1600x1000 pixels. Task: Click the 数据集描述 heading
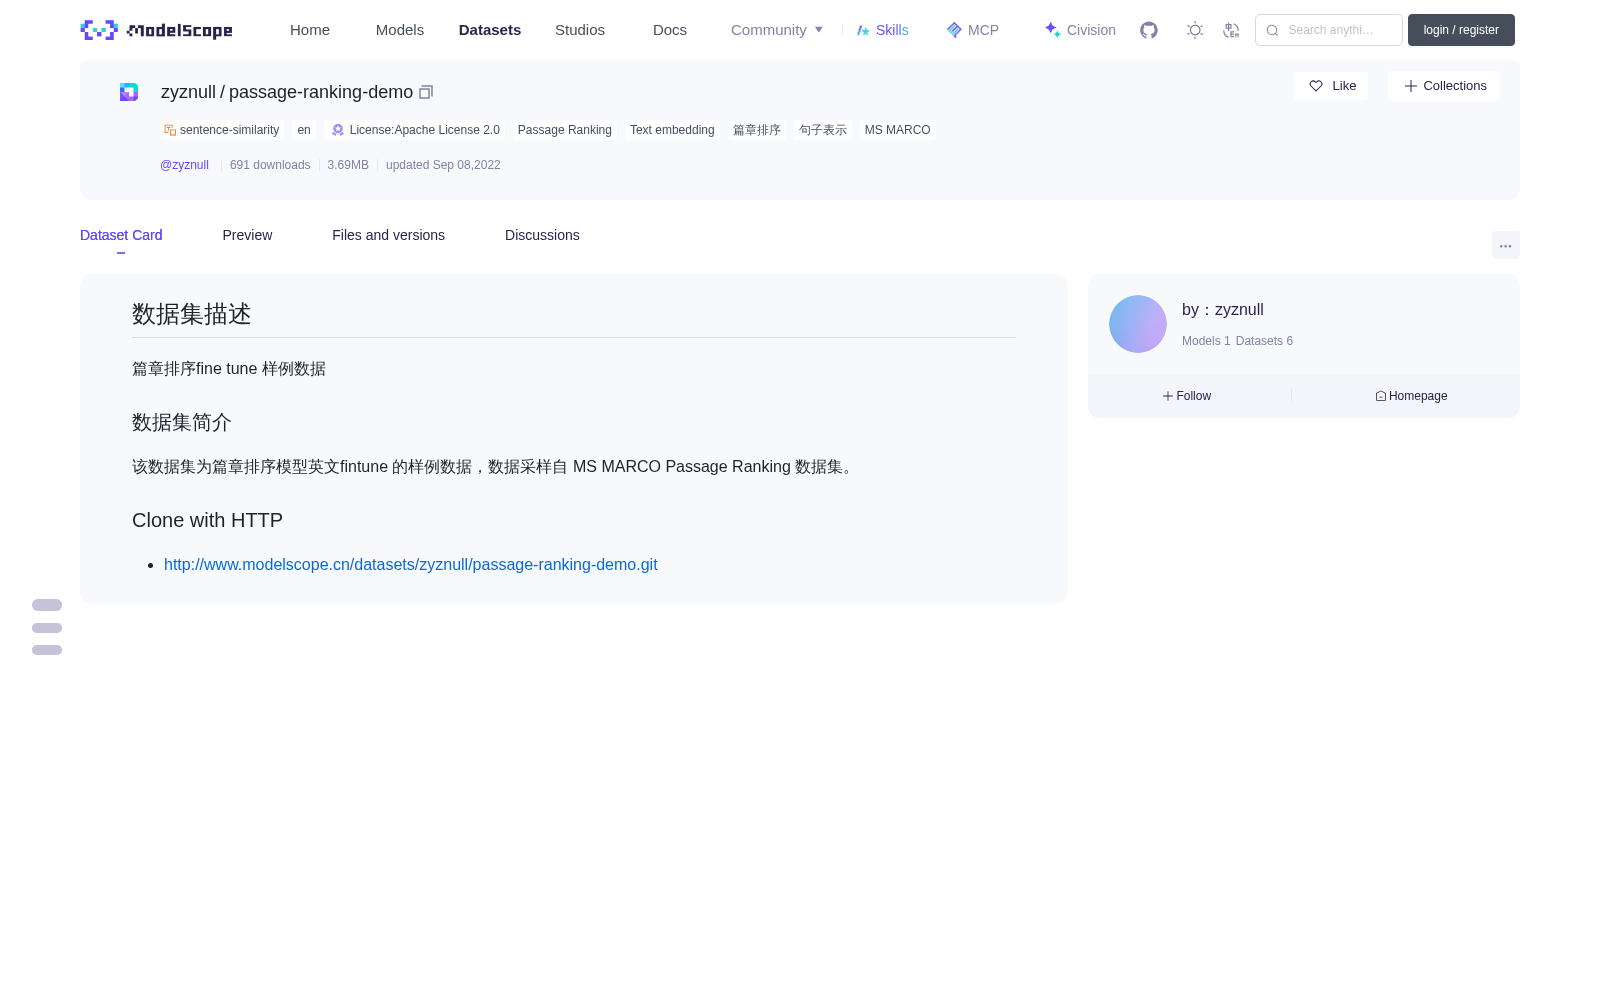click(192, 314)
